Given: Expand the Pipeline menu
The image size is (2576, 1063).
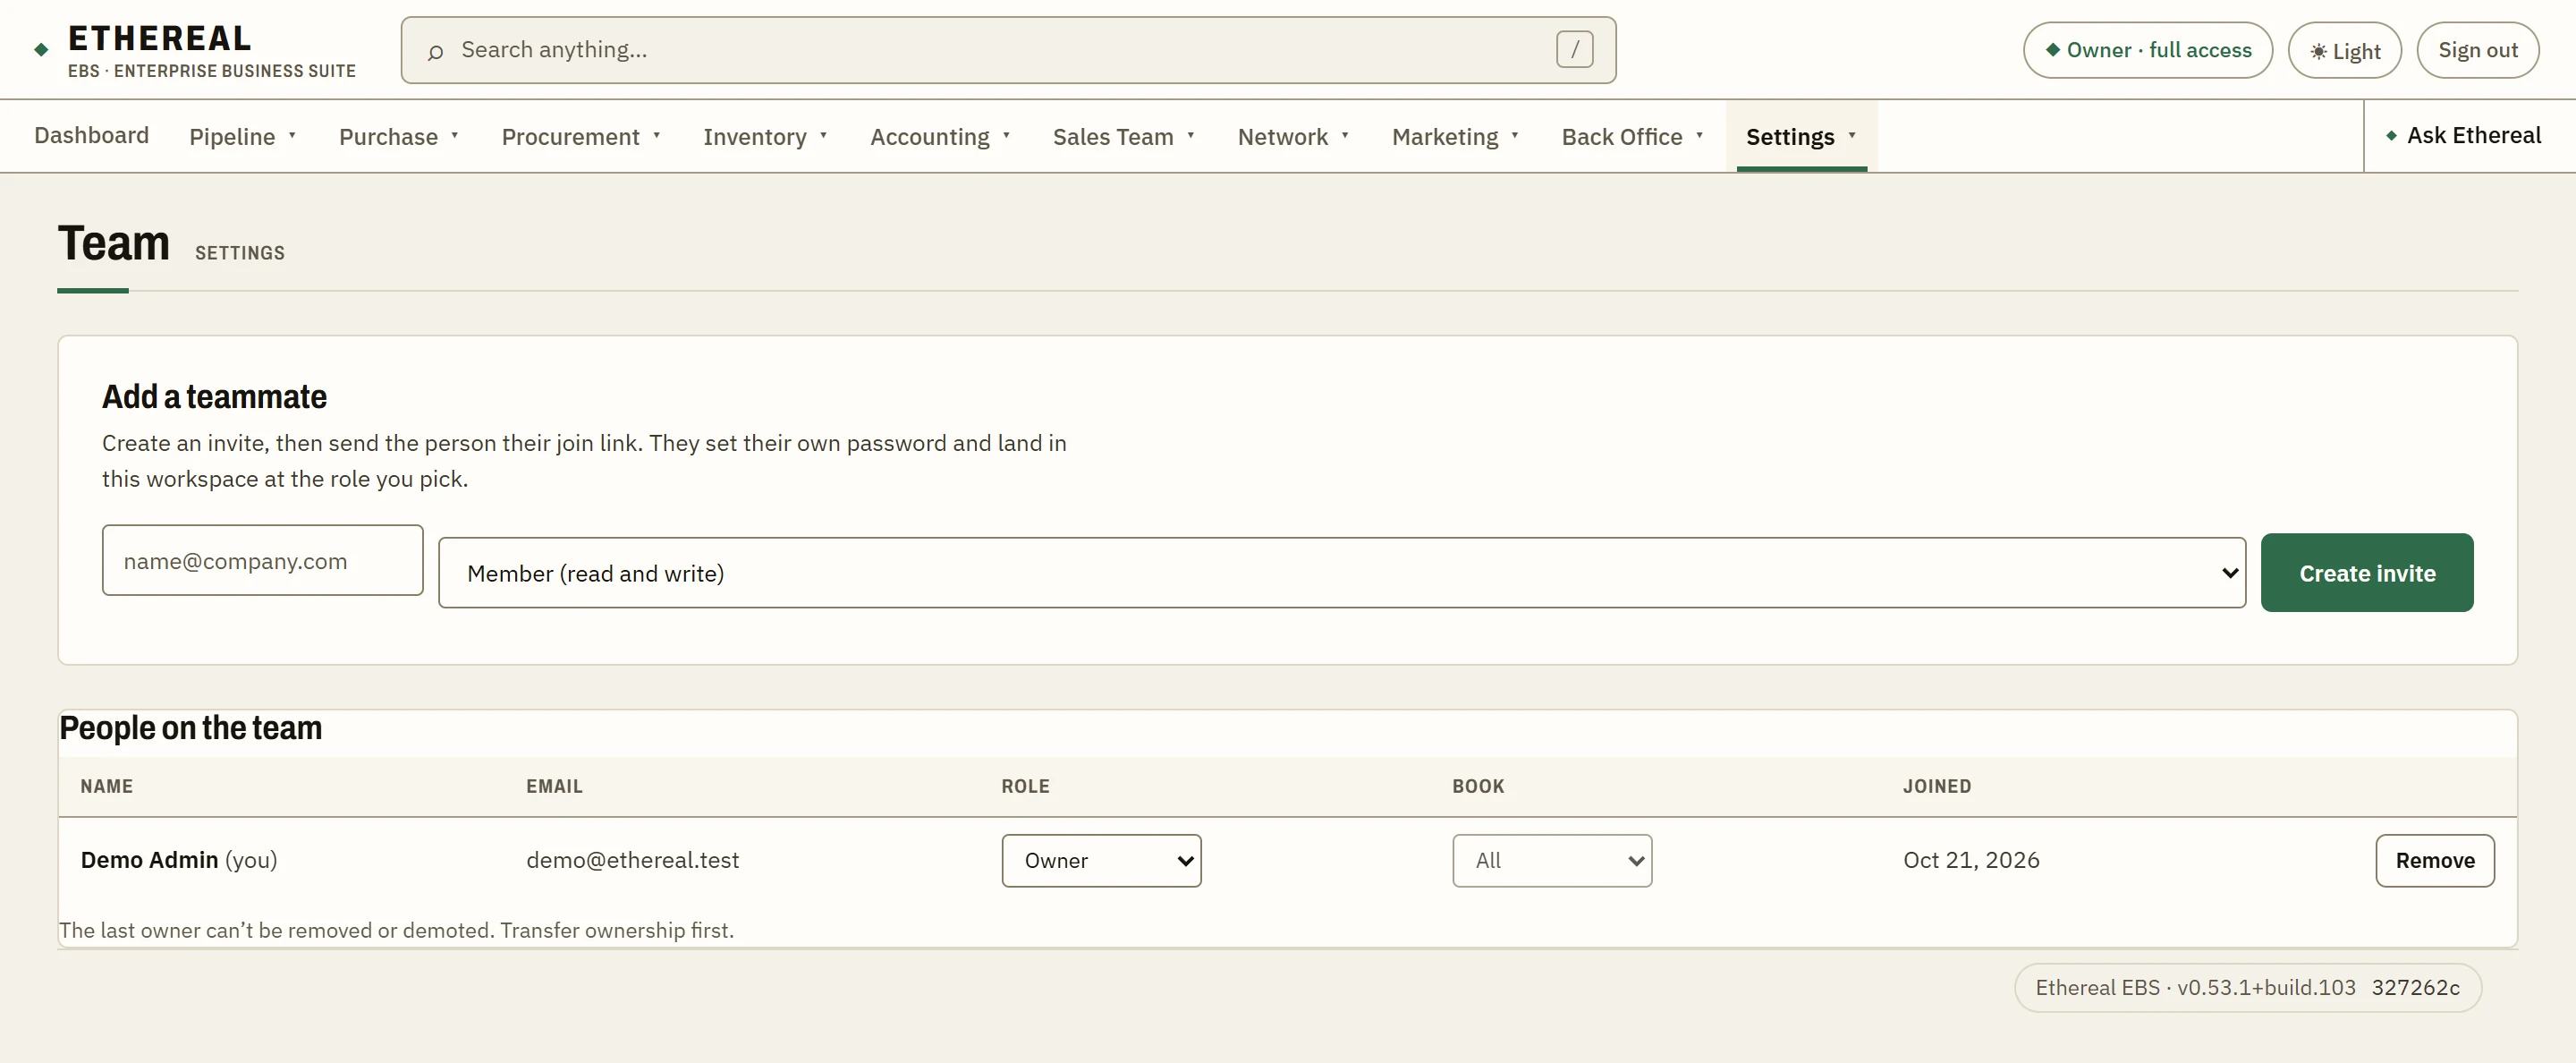Looking at the screenshot, I should pos(243,136).
